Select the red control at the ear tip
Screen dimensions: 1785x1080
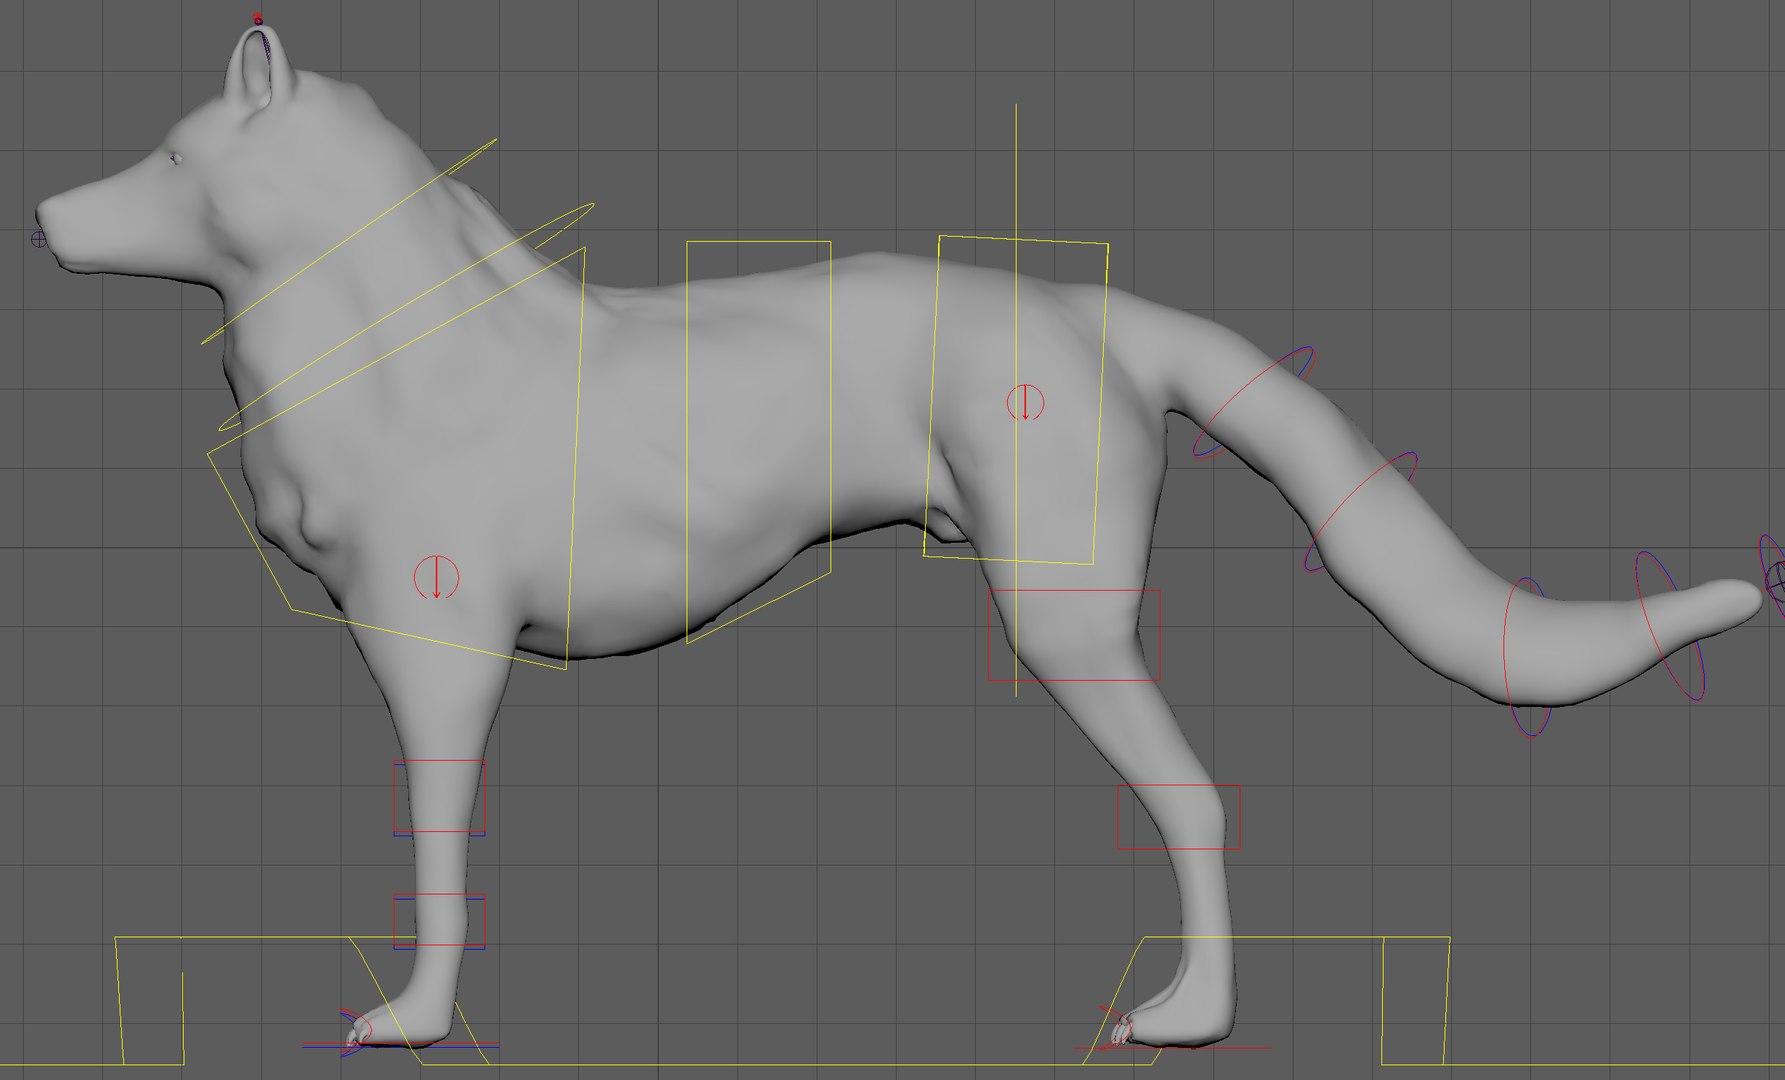click(x=258, y=18)
